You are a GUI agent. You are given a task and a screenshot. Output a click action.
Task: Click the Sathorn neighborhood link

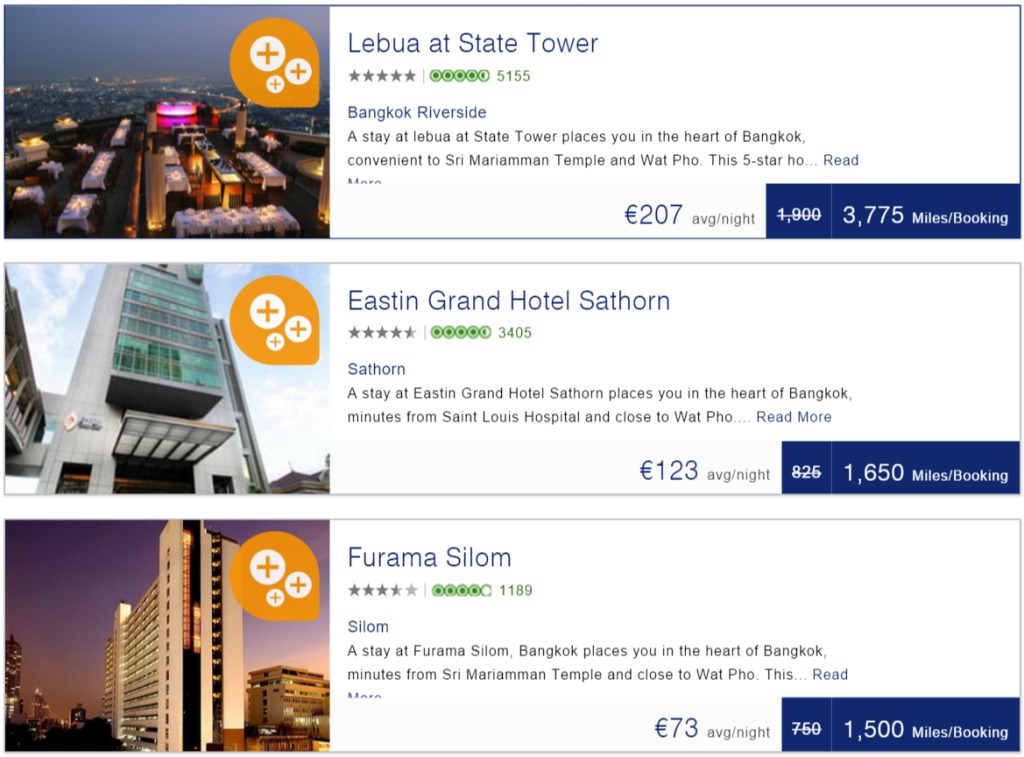click(376, 369)
